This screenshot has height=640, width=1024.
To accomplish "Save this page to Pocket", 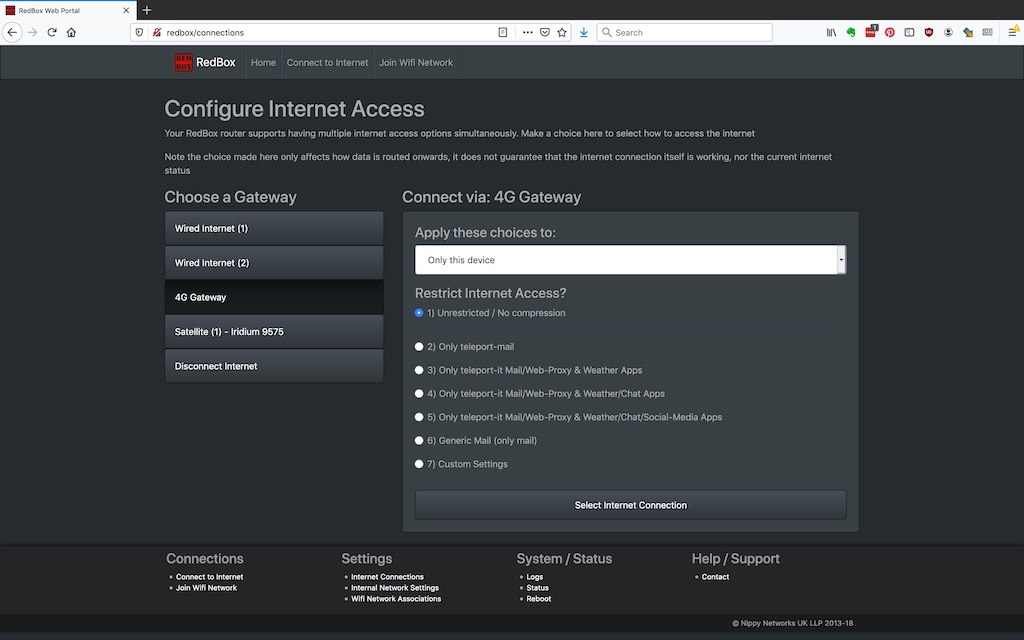I will point(545,32).
